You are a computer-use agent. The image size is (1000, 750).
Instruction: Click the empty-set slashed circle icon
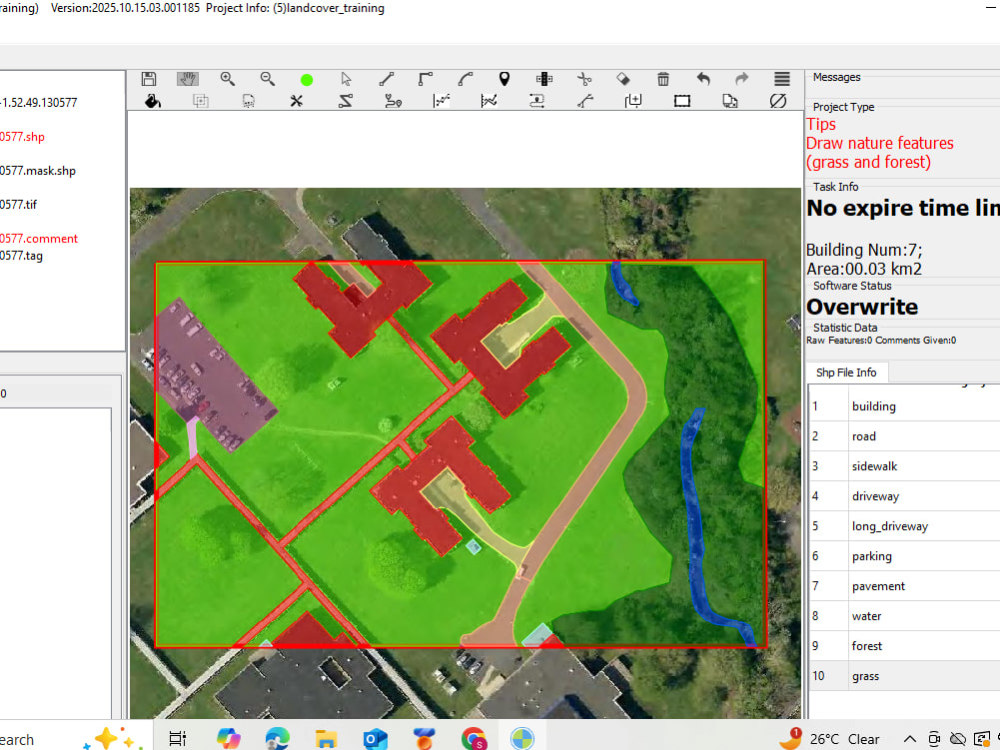click(x=778, y=101)
